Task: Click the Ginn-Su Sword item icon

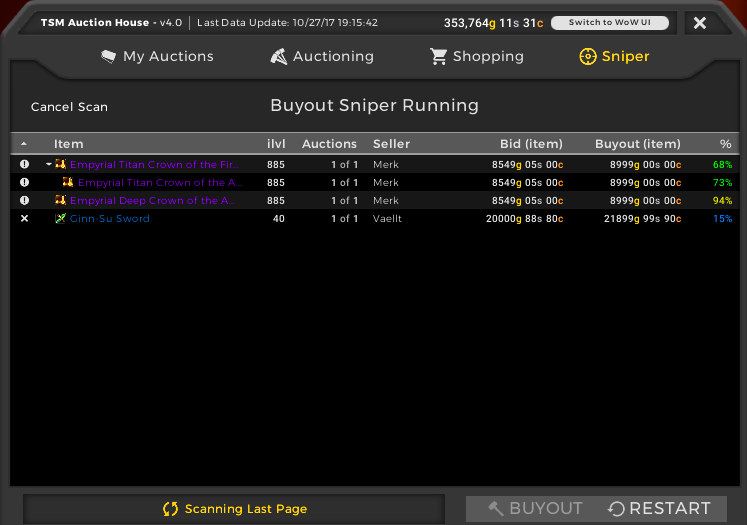Action: tap(60, 219)
